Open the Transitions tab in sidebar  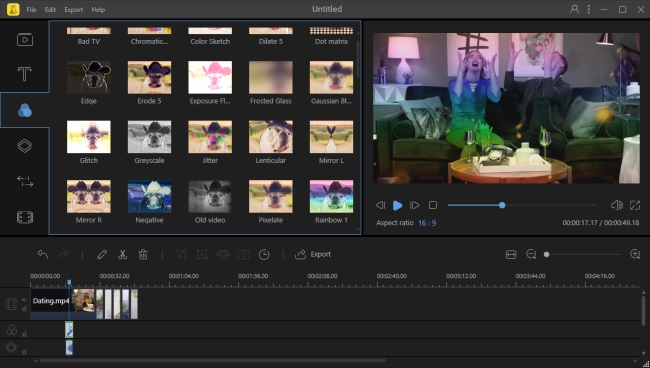25,182
